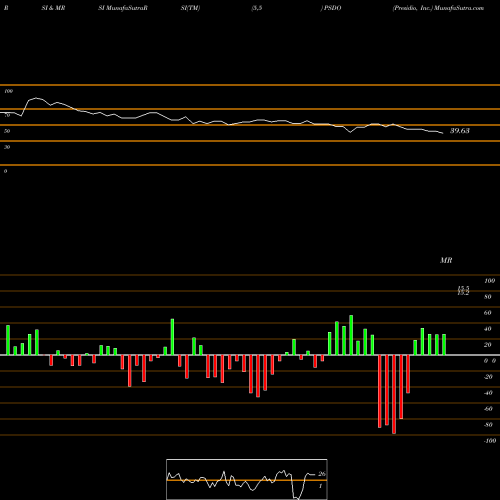This screenshot has height=500, width=500.
Task: Click the tallest green bar near 50
Action: click(351, 335)
